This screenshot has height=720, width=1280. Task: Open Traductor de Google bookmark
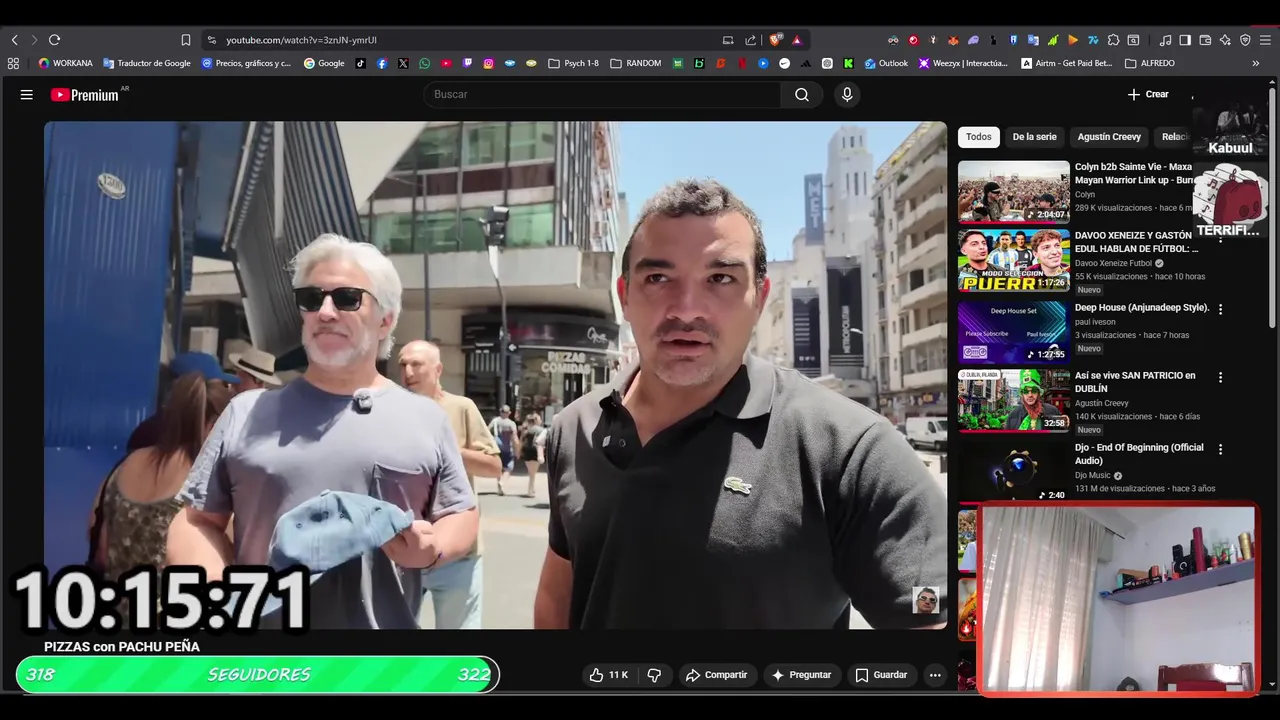point(146,63)
